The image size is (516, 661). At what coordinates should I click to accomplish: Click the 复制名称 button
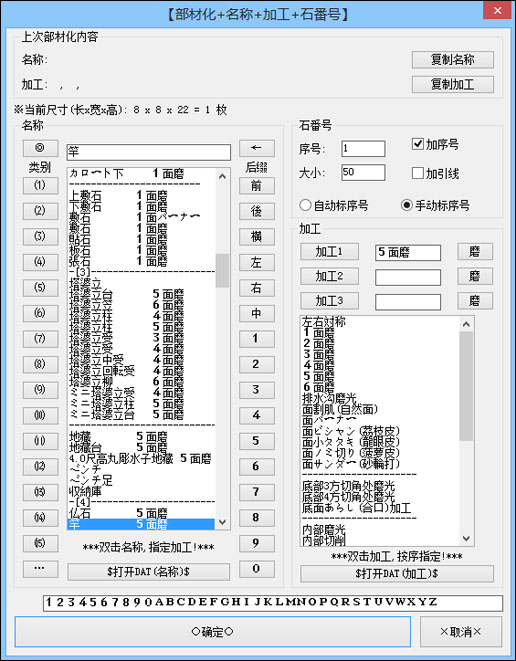point(453,59)
